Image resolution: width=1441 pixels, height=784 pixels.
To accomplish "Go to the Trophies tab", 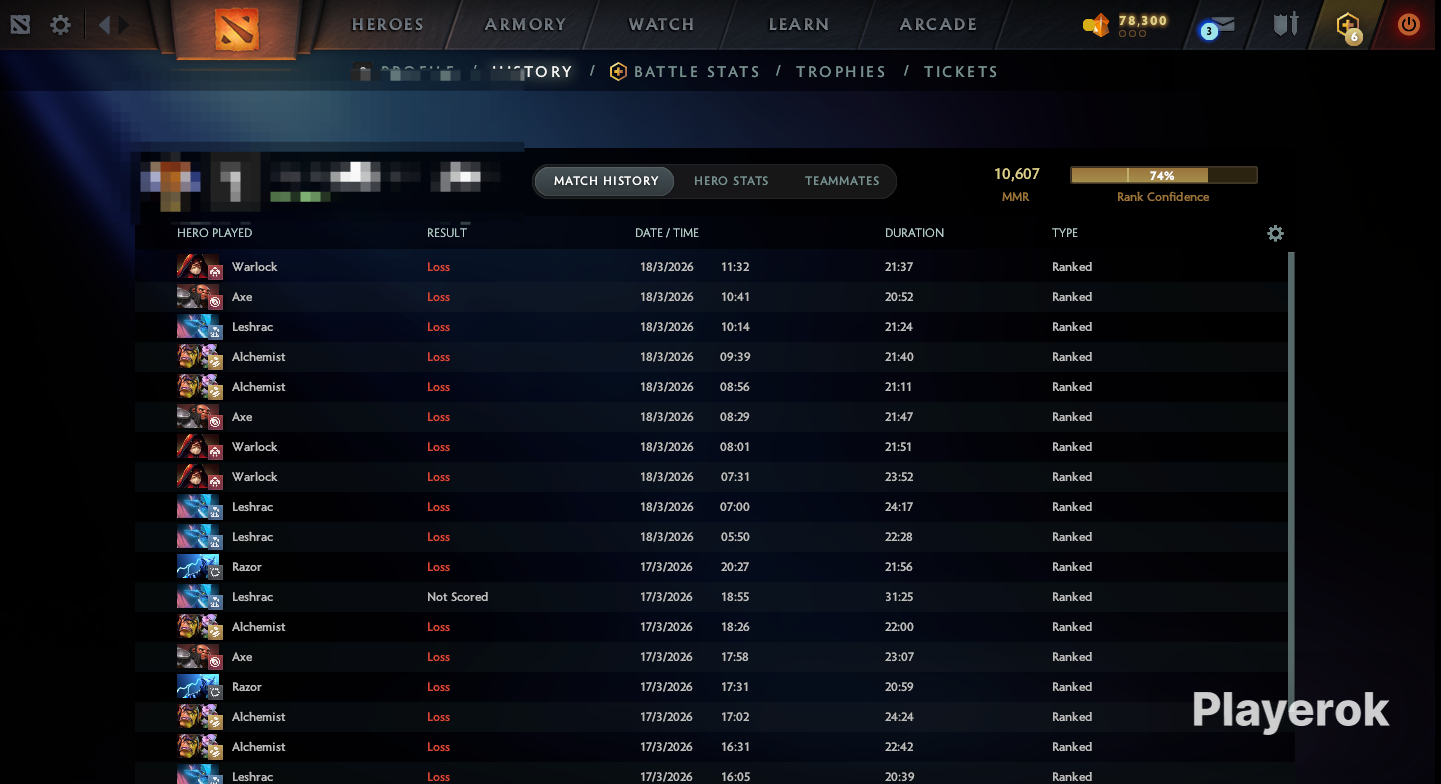I will [x=841, y=72].
